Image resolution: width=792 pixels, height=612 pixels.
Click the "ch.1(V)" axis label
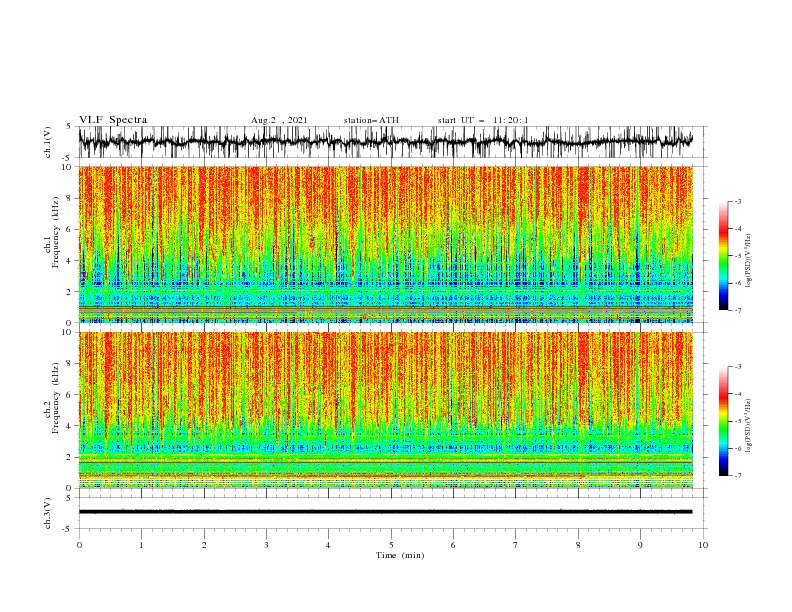(x=48, y=142)
